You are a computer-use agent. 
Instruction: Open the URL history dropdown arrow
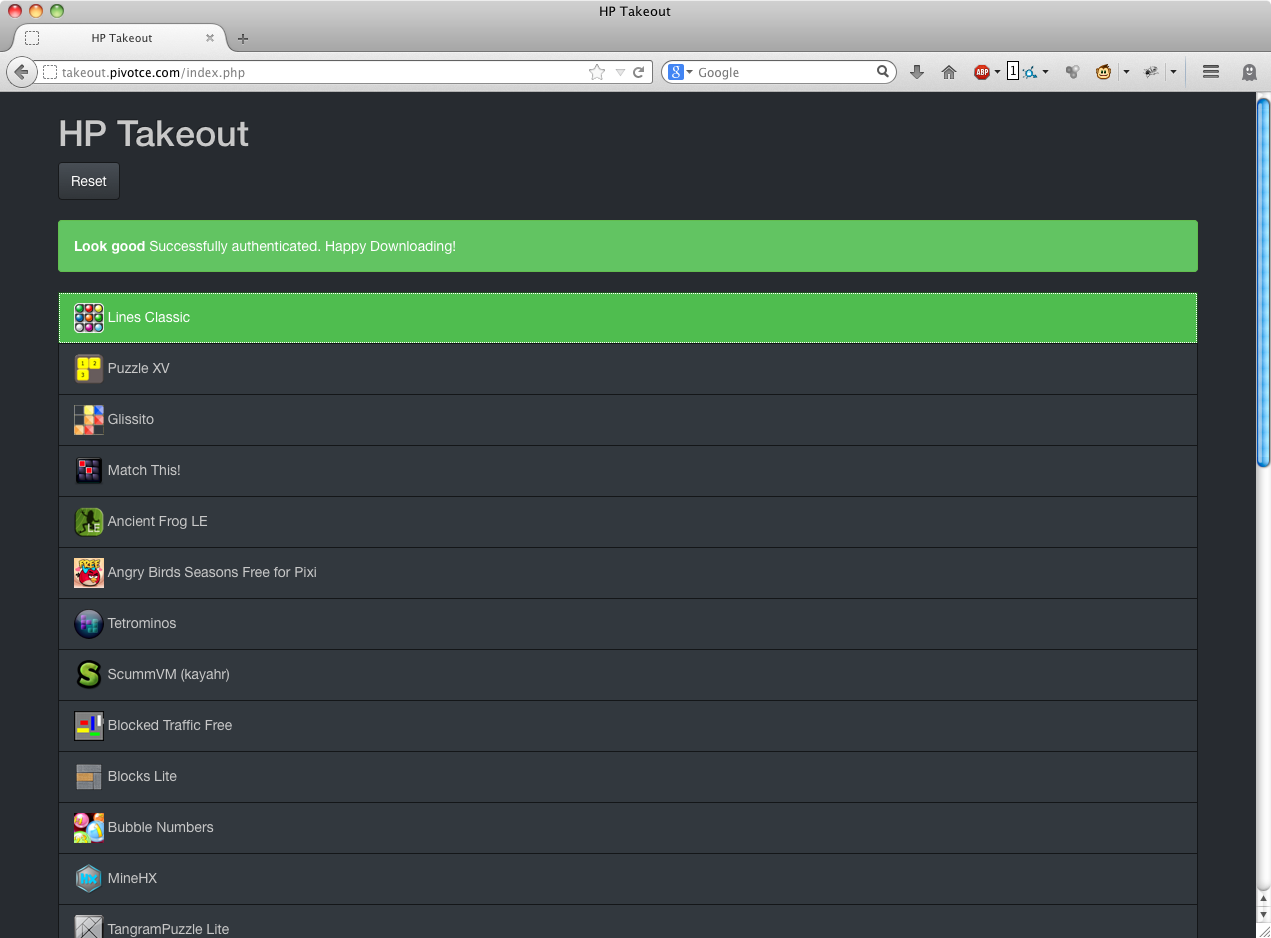[x=620, y=72]
